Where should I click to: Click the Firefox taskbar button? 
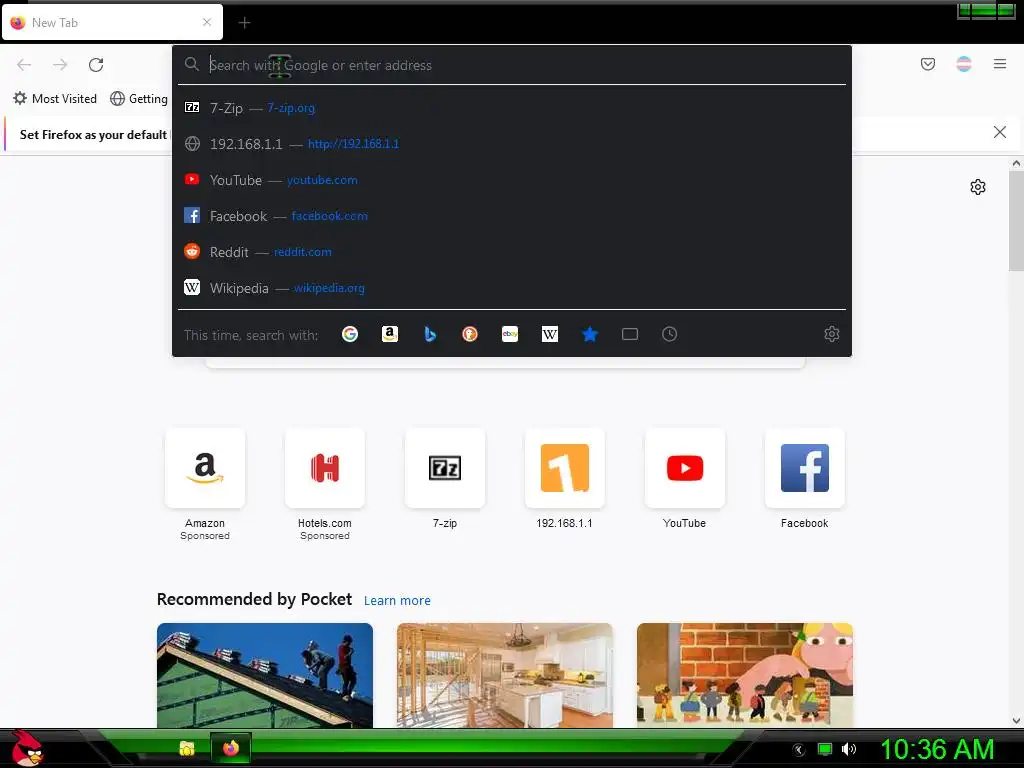231,748
